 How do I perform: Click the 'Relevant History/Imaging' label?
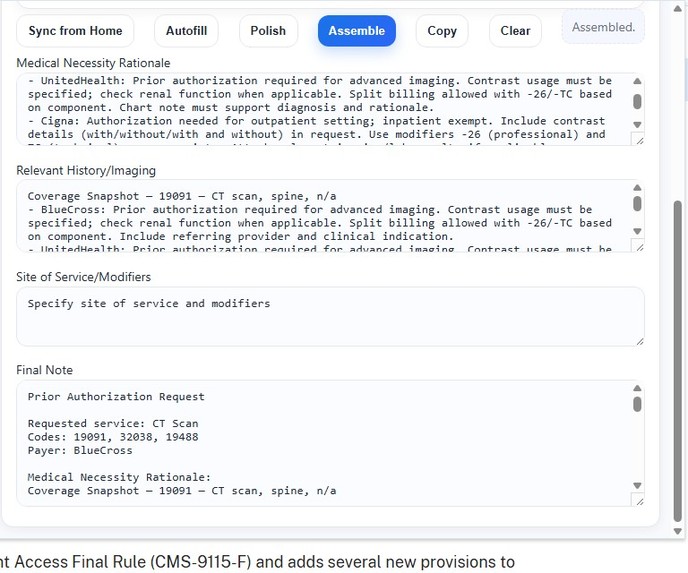(86, 170)
